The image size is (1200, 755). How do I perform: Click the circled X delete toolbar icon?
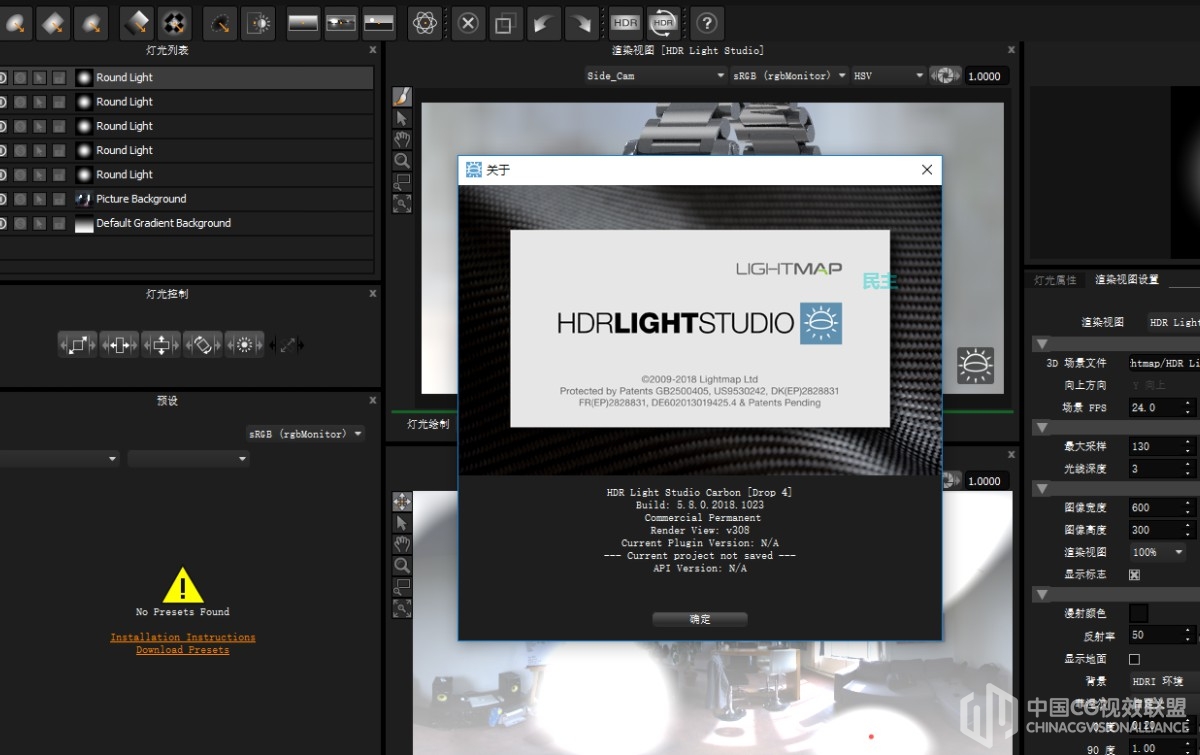point(467,22)
